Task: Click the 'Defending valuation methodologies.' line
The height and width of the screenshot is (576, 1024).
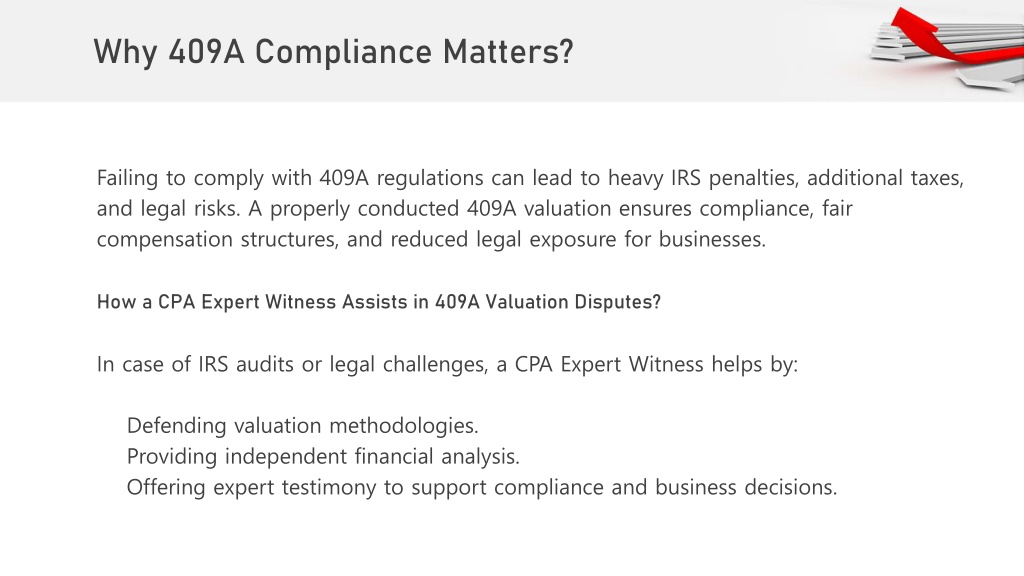Action: tap(302, 426)
